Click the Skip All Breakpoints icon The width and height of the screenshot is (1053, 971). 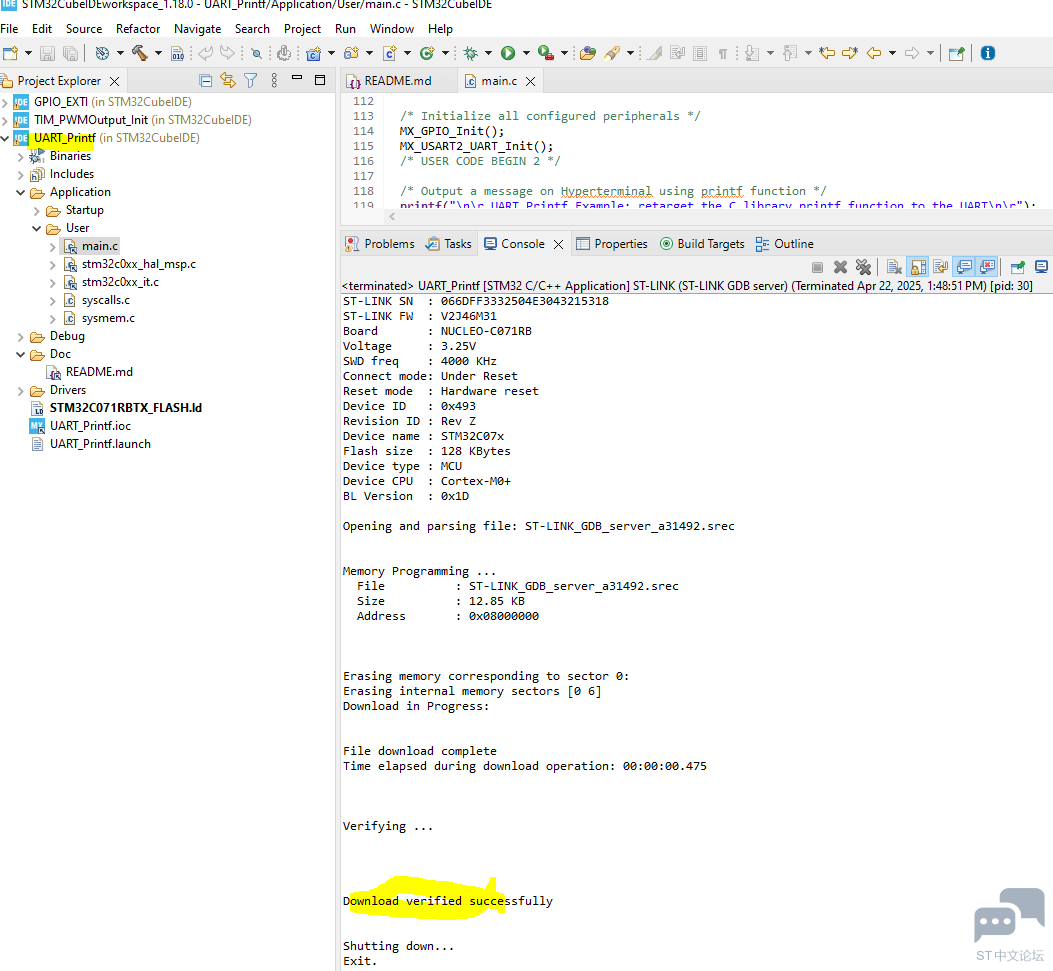click(257, 54)
